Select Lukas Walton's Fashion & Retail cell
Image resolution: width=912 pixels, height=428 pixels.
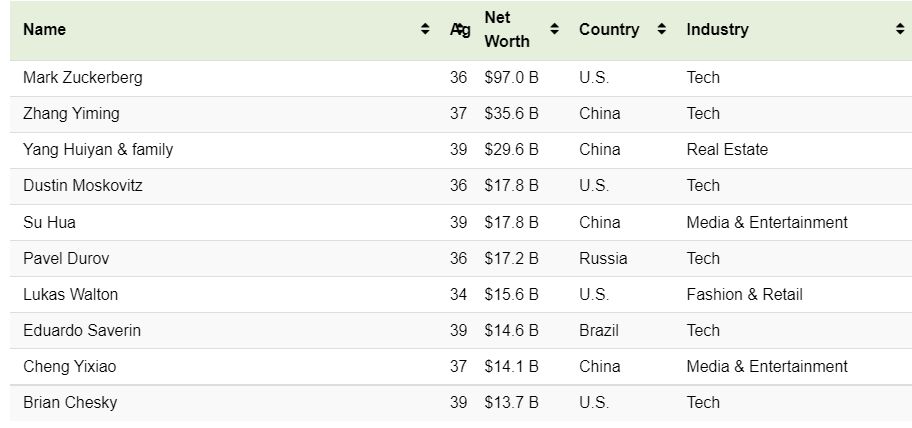coord(744,294)
